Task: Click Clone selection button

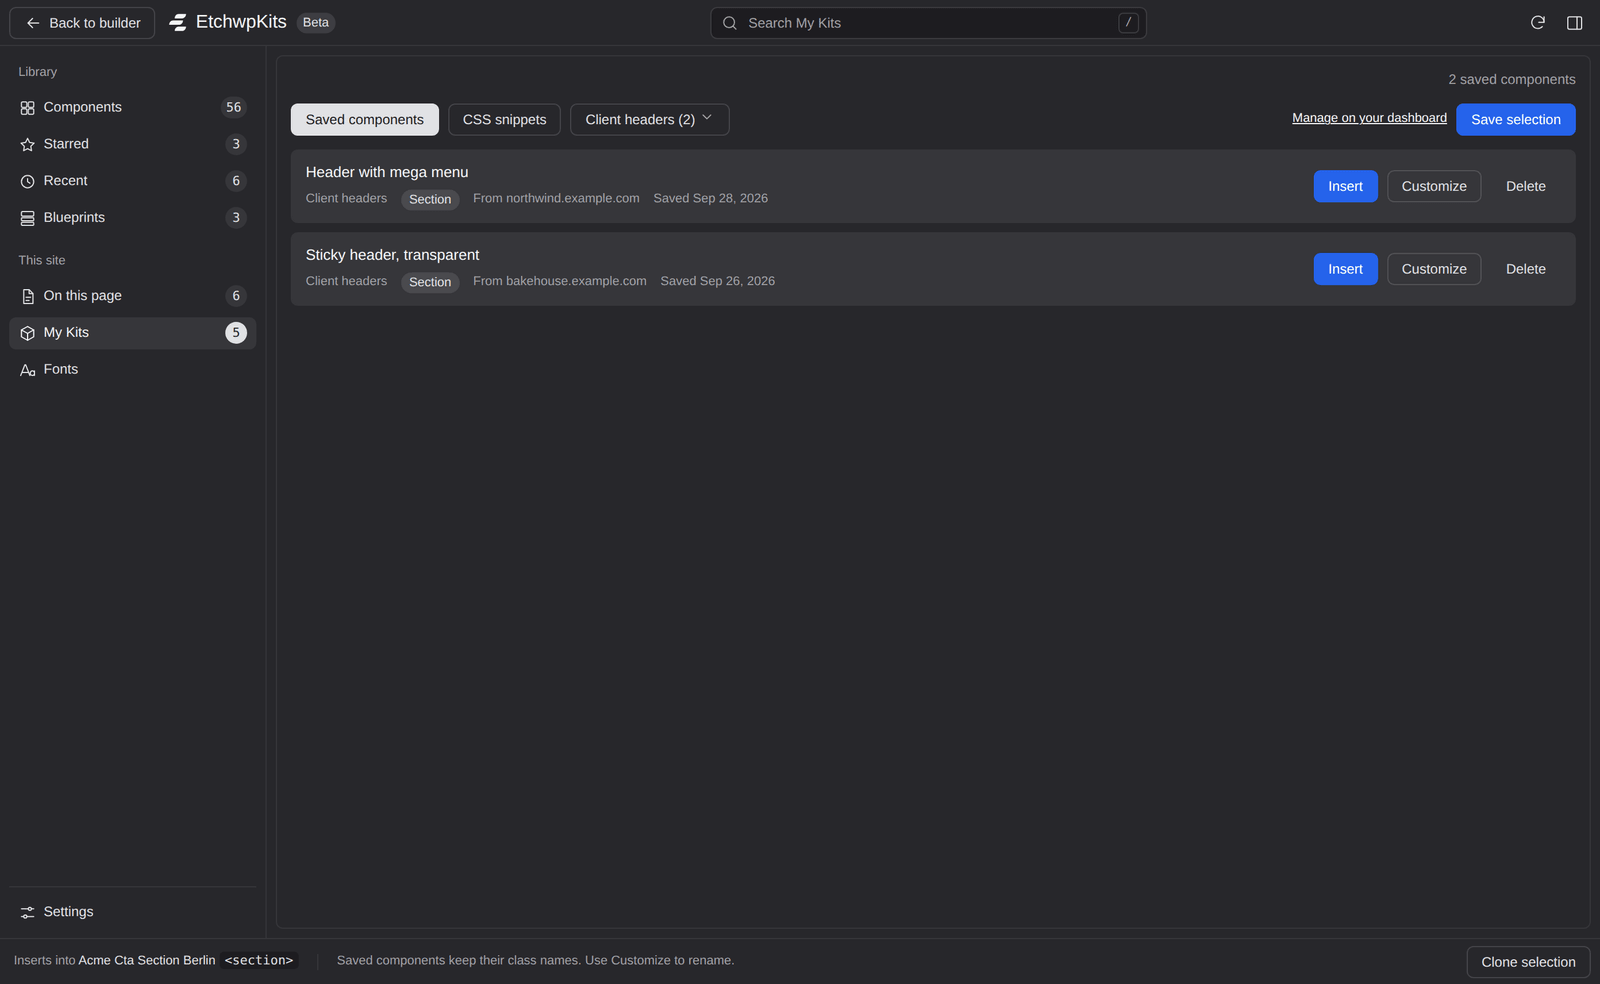Action: pyautogui.click(x=1528, y=962)
